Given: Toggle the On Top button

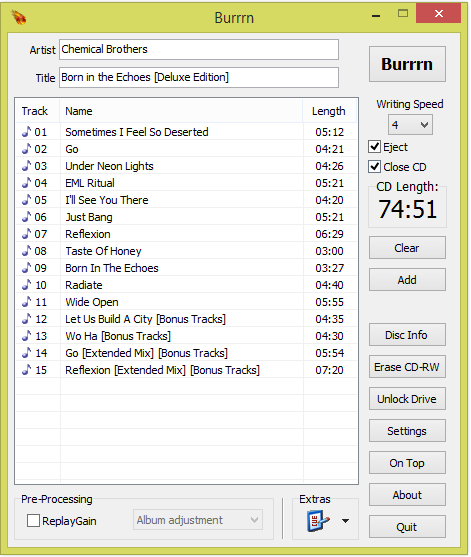Looking at the screenshot, I should [x=407, y=463].
